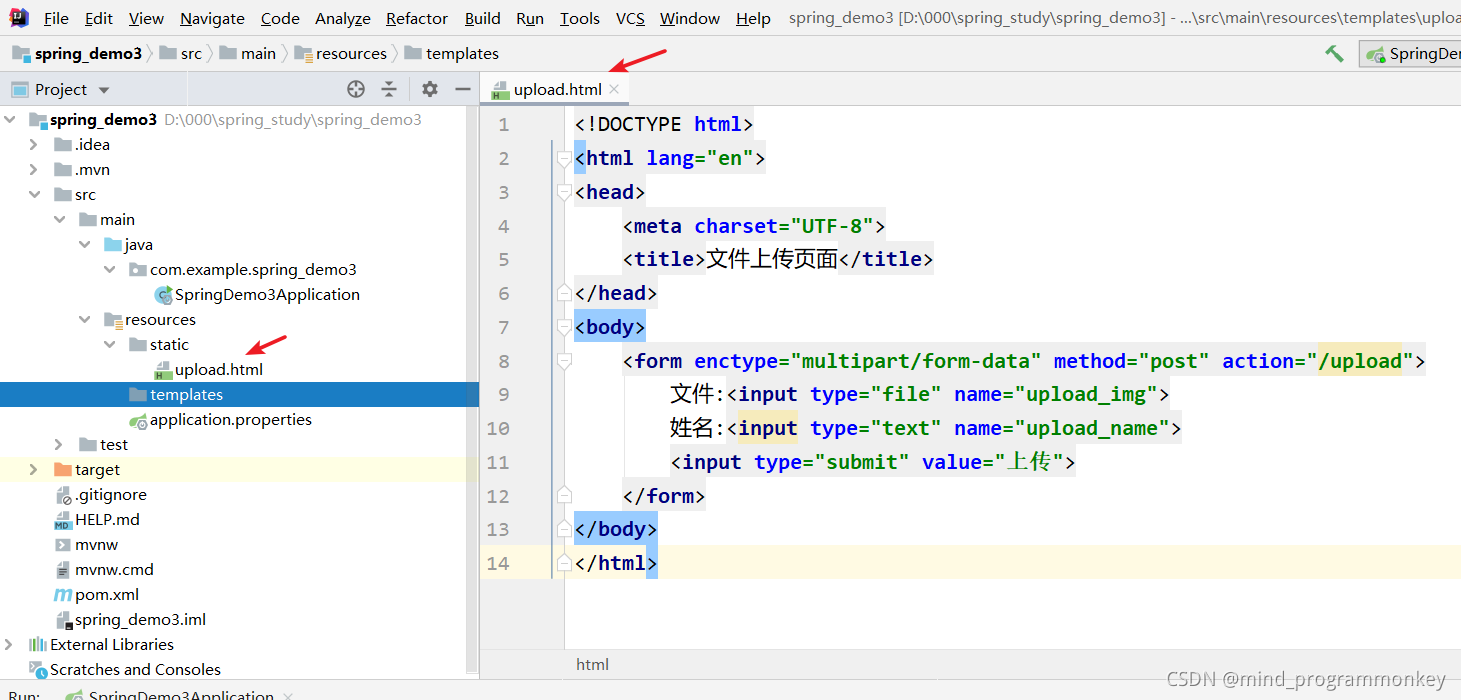Open the Refactor menu
1461x700 pixels.
417,18
